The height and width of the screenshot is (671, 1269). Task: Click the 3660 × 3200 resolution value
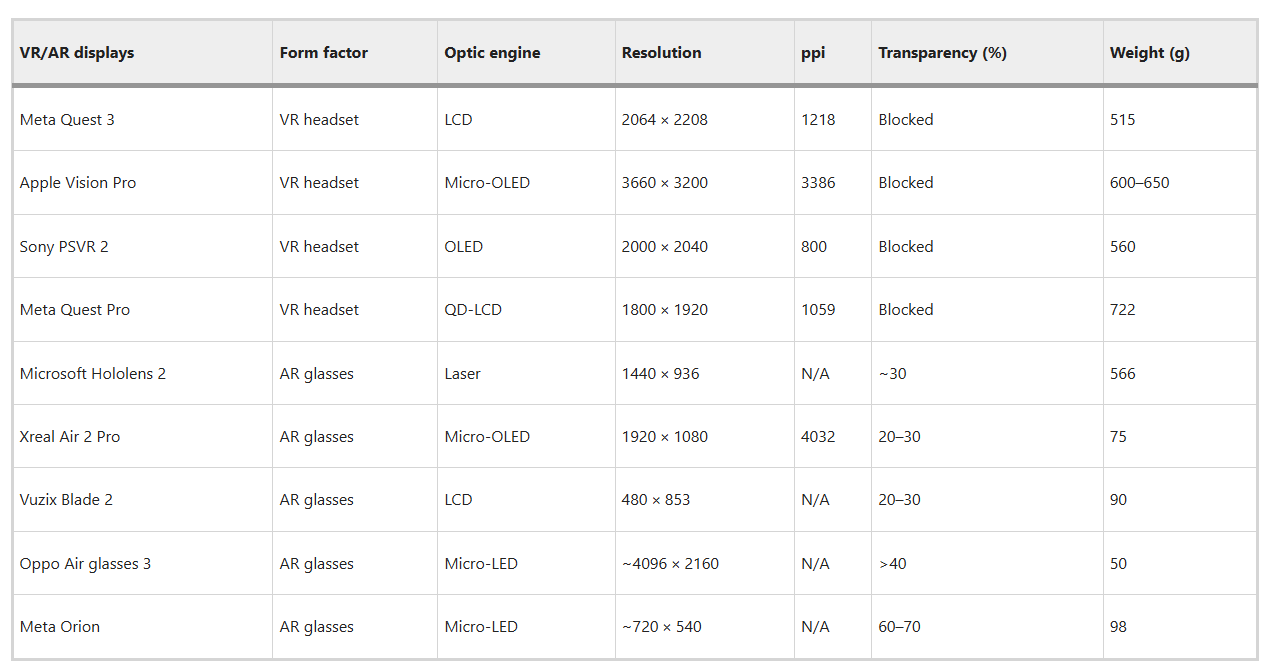tap(664, 183)
